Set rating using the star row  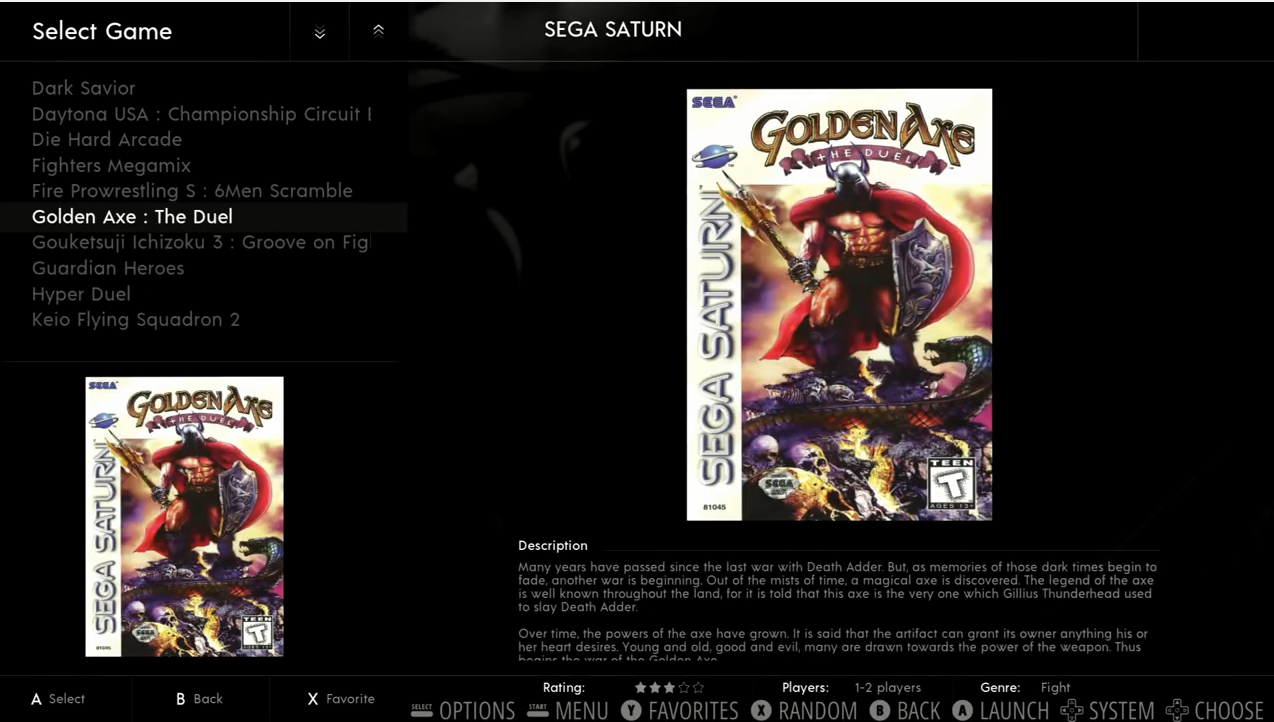[669, 688]
